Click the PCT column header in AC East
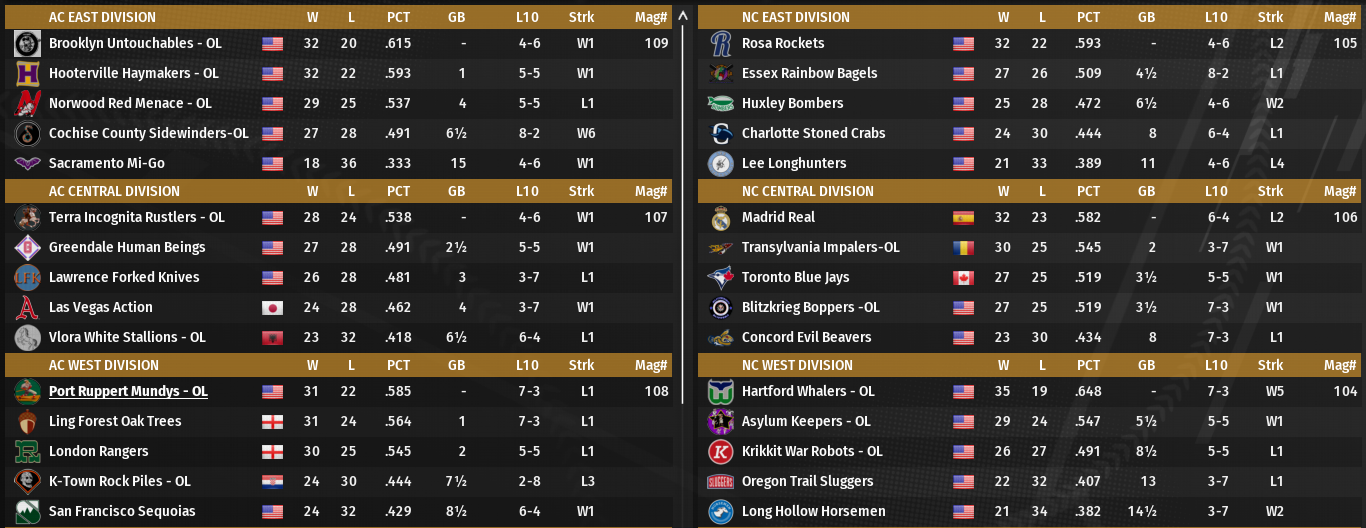The width and height of the screenshot is (1366, 528). point(398,17)
